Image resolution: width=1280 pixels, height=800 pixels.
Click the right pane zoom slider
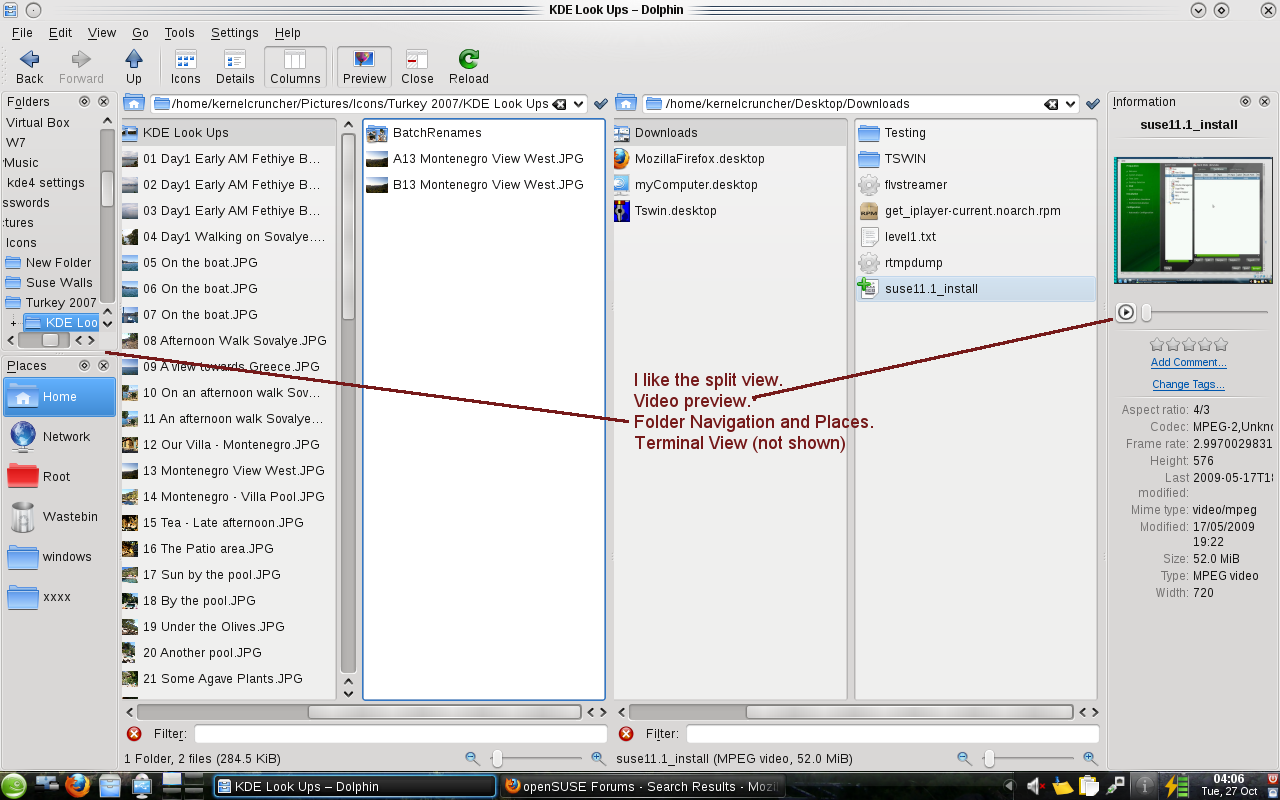point(1027,759)
